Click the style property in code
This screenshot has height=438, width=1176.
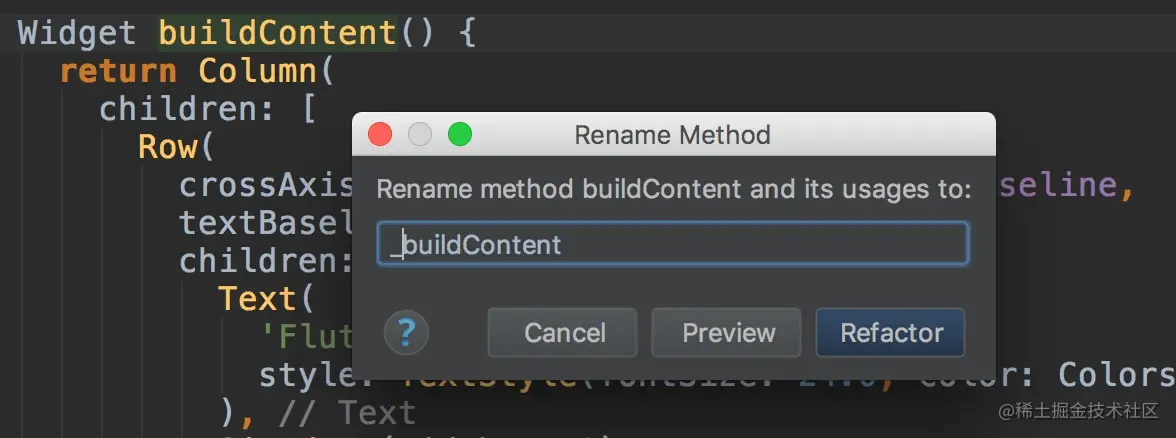(298, 374)
